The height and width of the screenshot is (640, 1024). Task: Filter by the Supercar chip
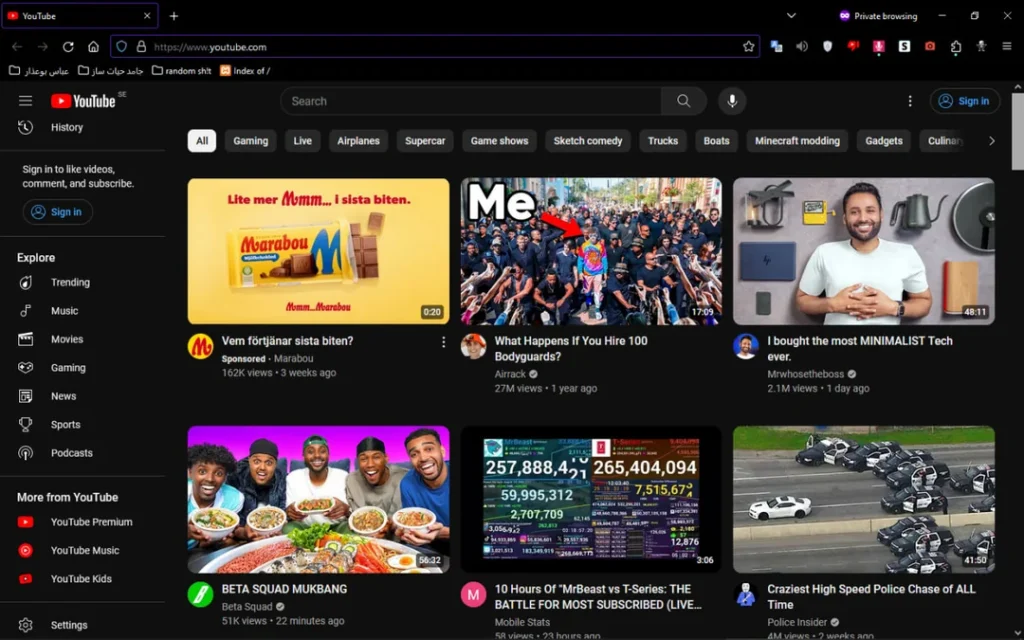[425, 141]
